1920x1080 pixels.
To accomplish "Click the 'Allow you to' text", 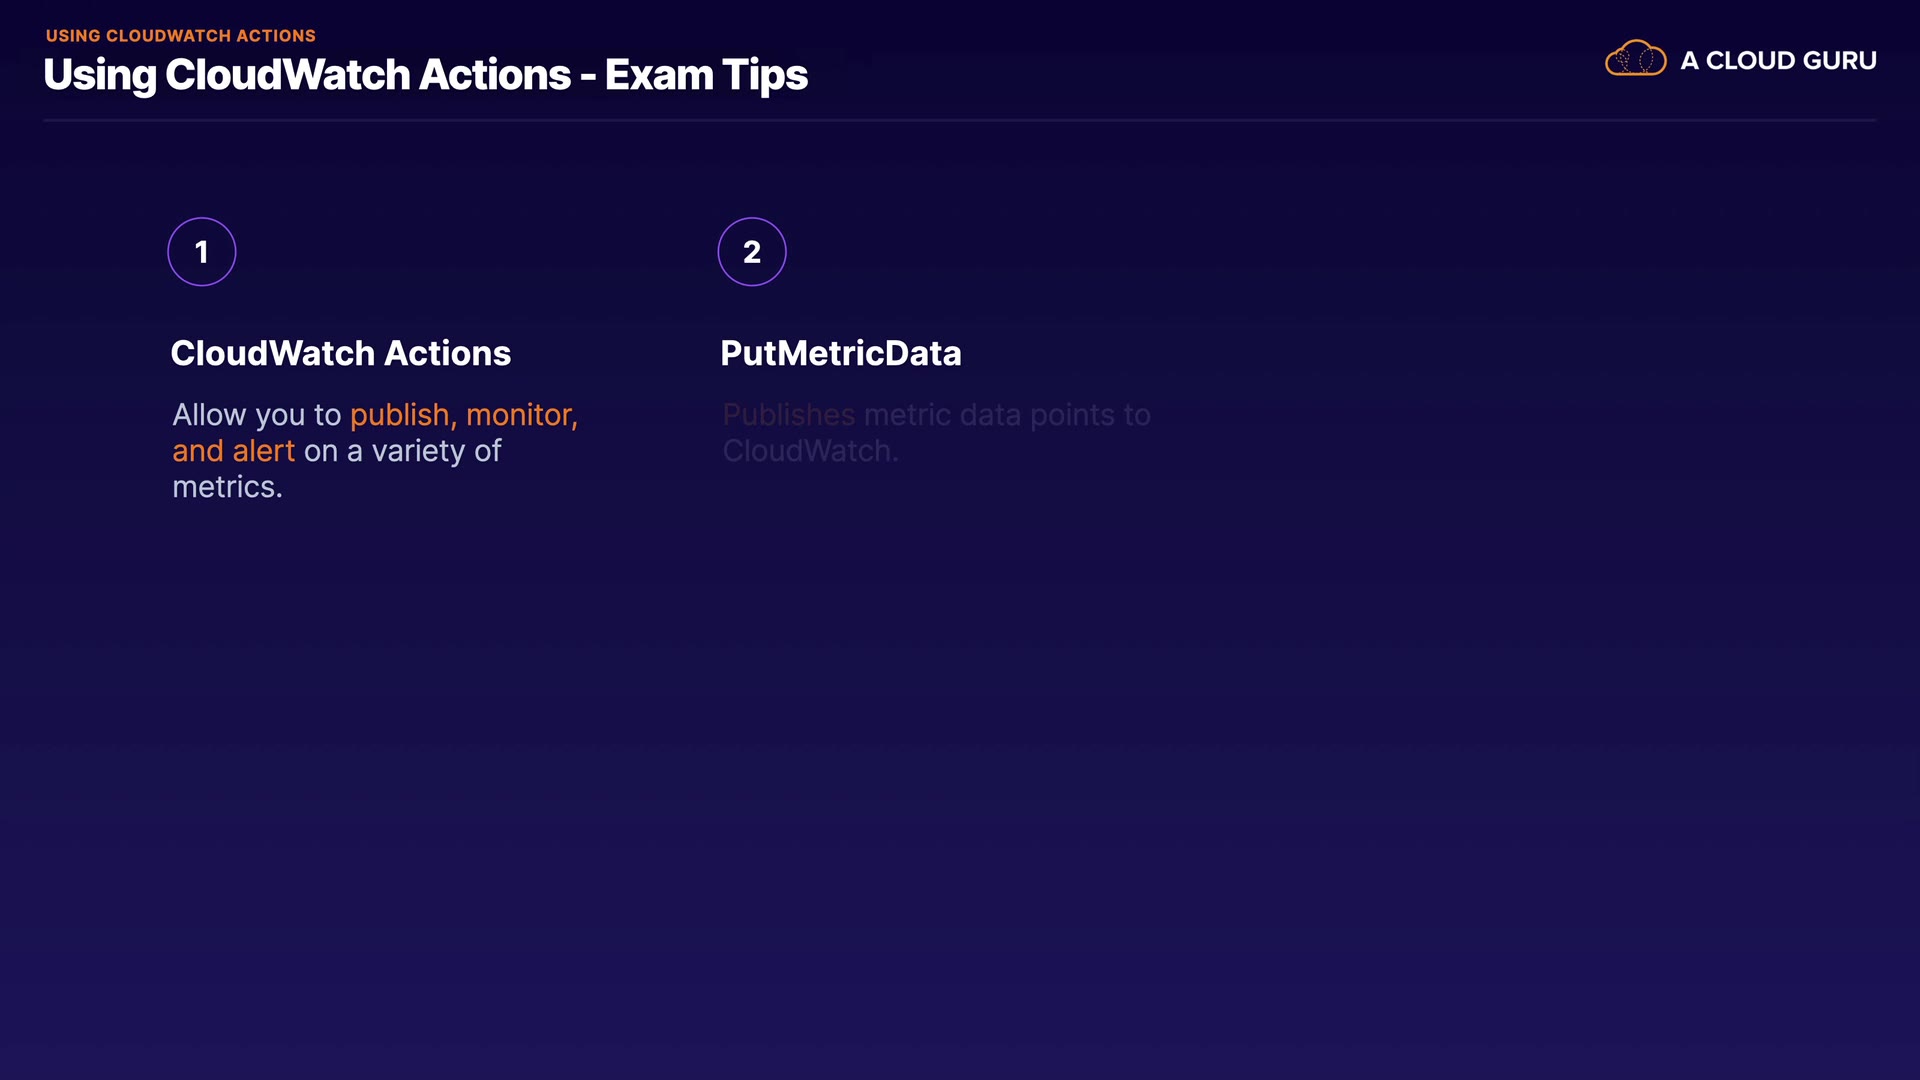I will tap(256, 415).
